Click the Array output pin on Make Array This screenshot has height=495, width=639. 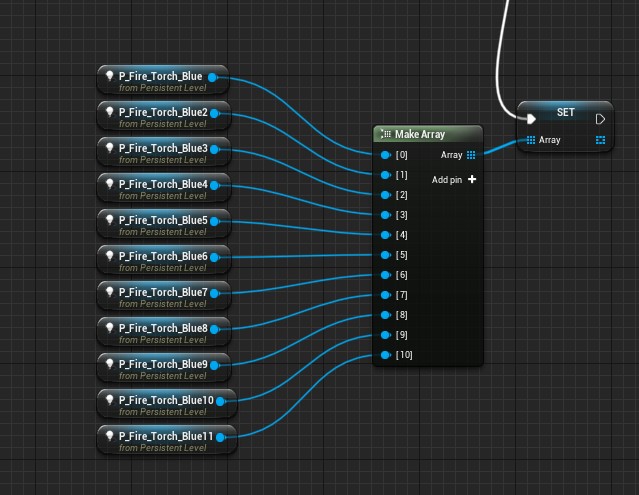[x=471, y=155]
